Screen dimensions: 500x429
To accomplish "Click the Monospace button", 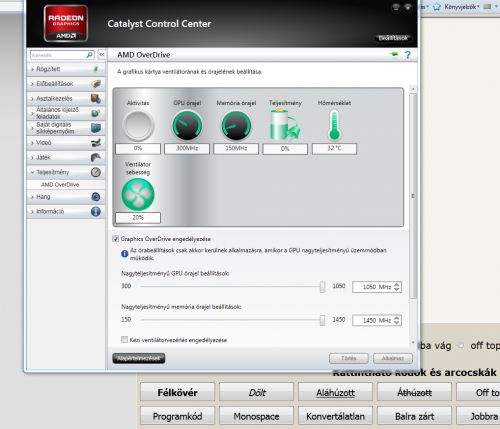I will click(x=256, y=416).
